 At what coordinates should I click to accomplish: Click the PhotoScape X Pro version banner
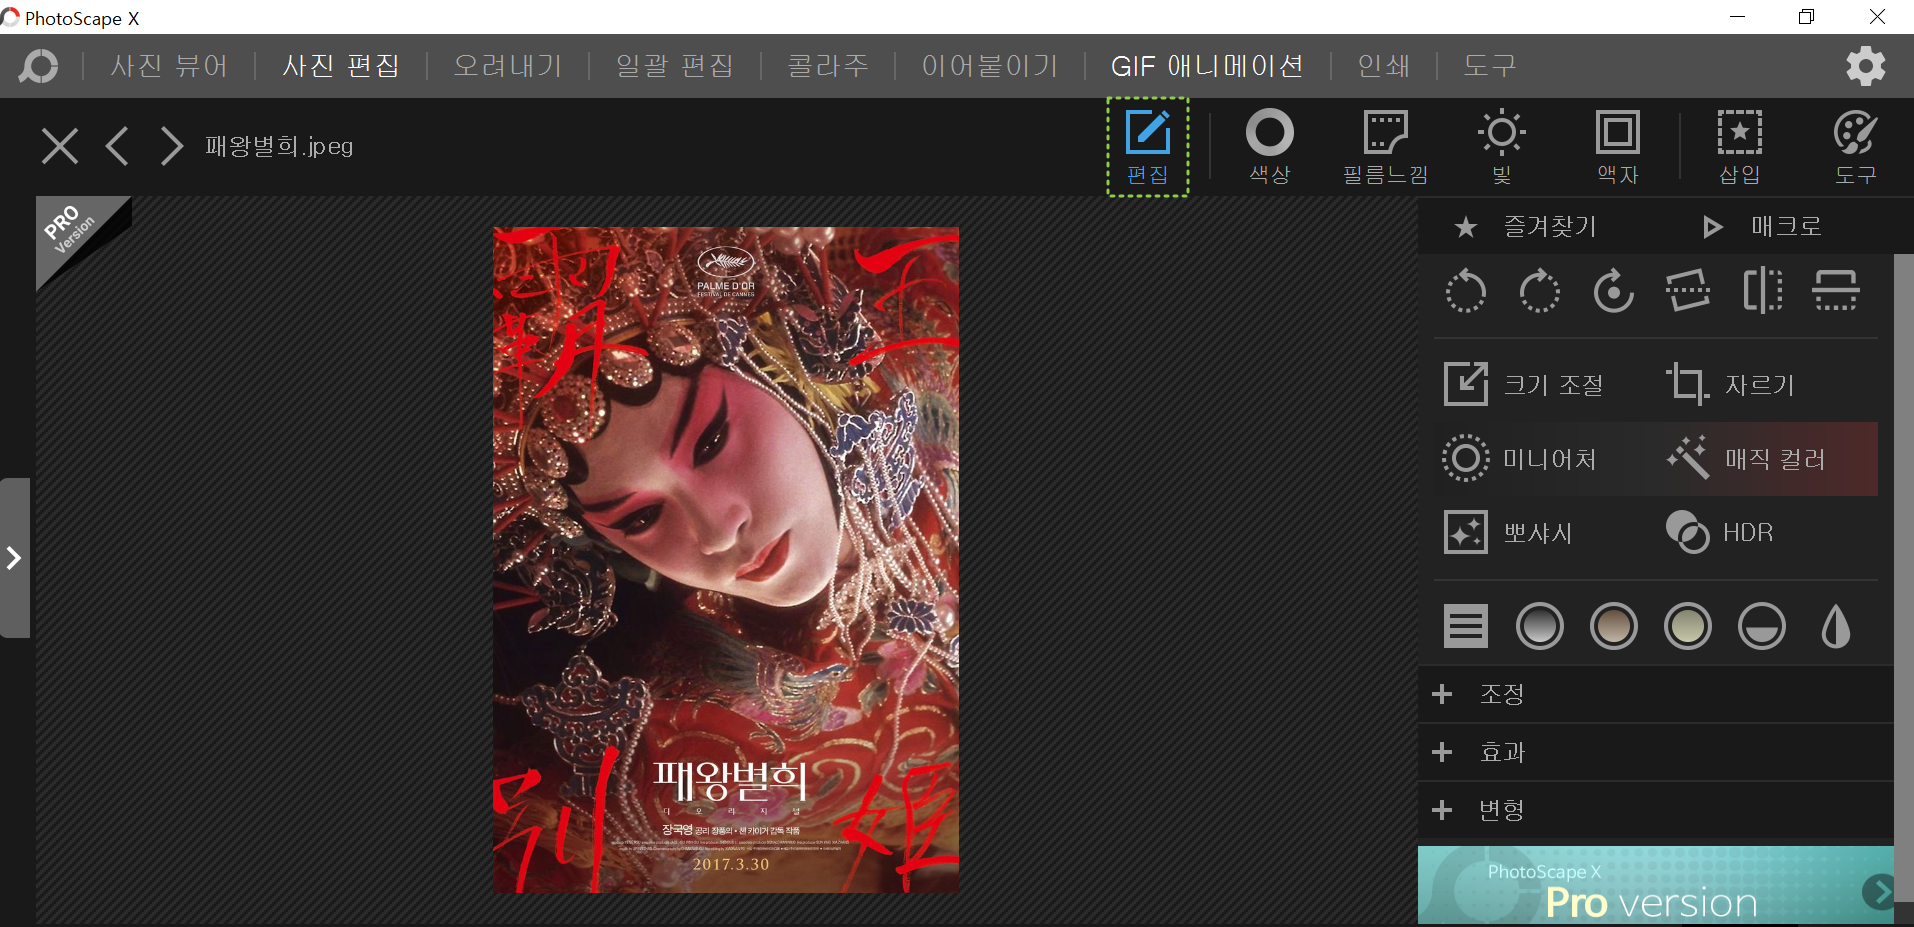click(1656, 885)
